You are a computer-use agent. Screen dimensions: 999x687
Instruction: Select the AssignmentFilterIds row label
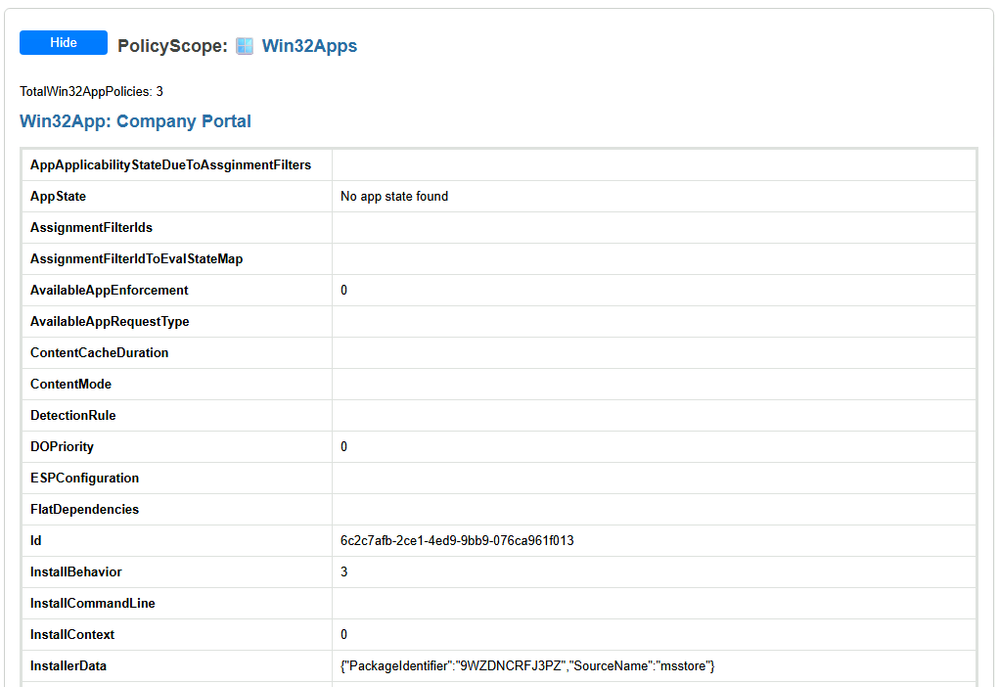(91, 228)
